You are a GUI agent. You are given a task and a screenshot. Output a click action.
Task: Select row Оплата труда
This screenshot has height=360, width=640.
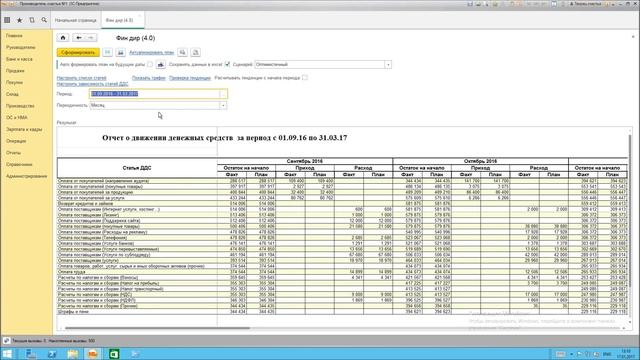342,271
